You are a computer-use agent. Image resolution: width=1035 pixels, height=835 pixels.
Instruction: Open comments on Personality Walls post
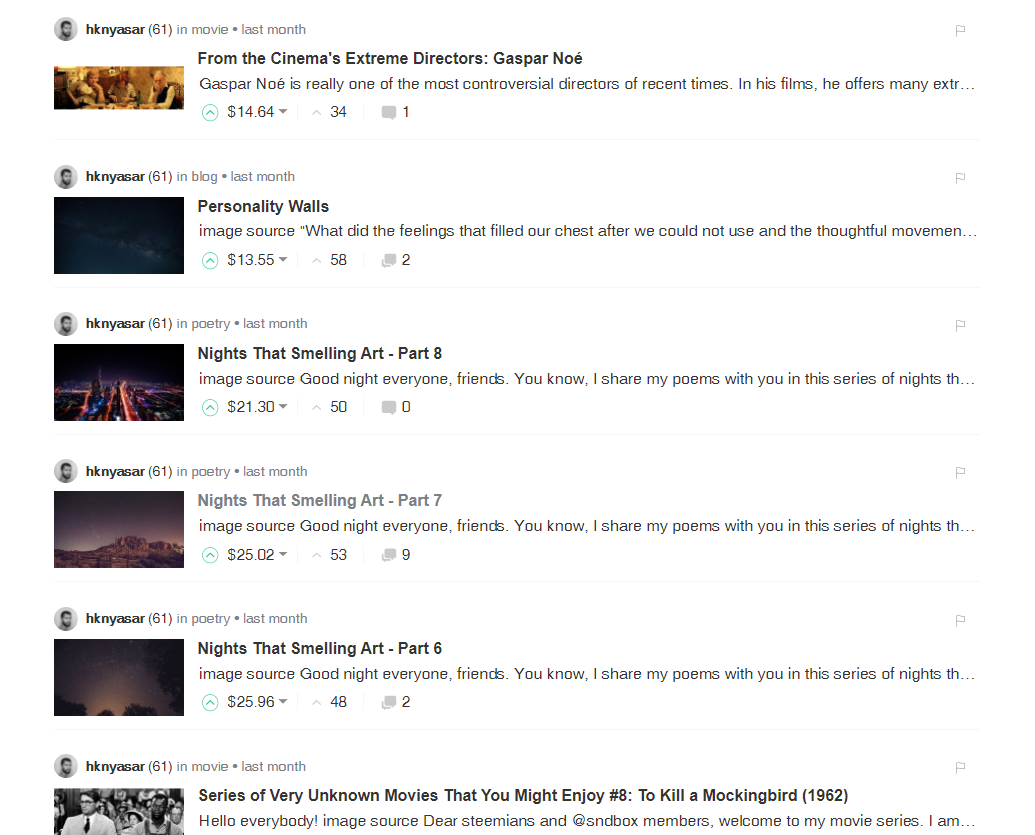click(x=395, y=260)
